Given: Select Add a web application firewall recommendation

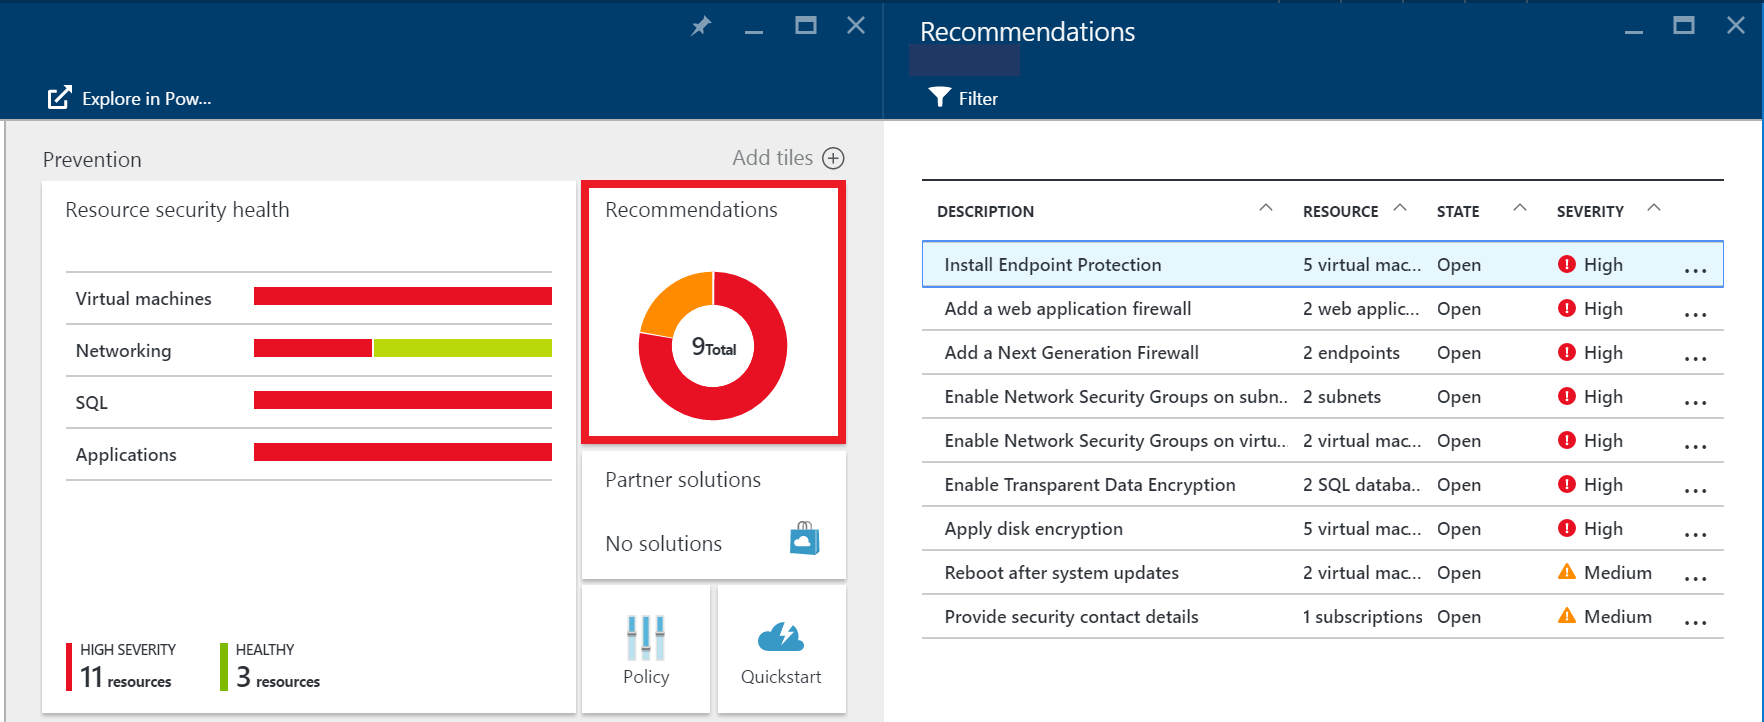Looking at the screenshot, I should point(1322,308).
